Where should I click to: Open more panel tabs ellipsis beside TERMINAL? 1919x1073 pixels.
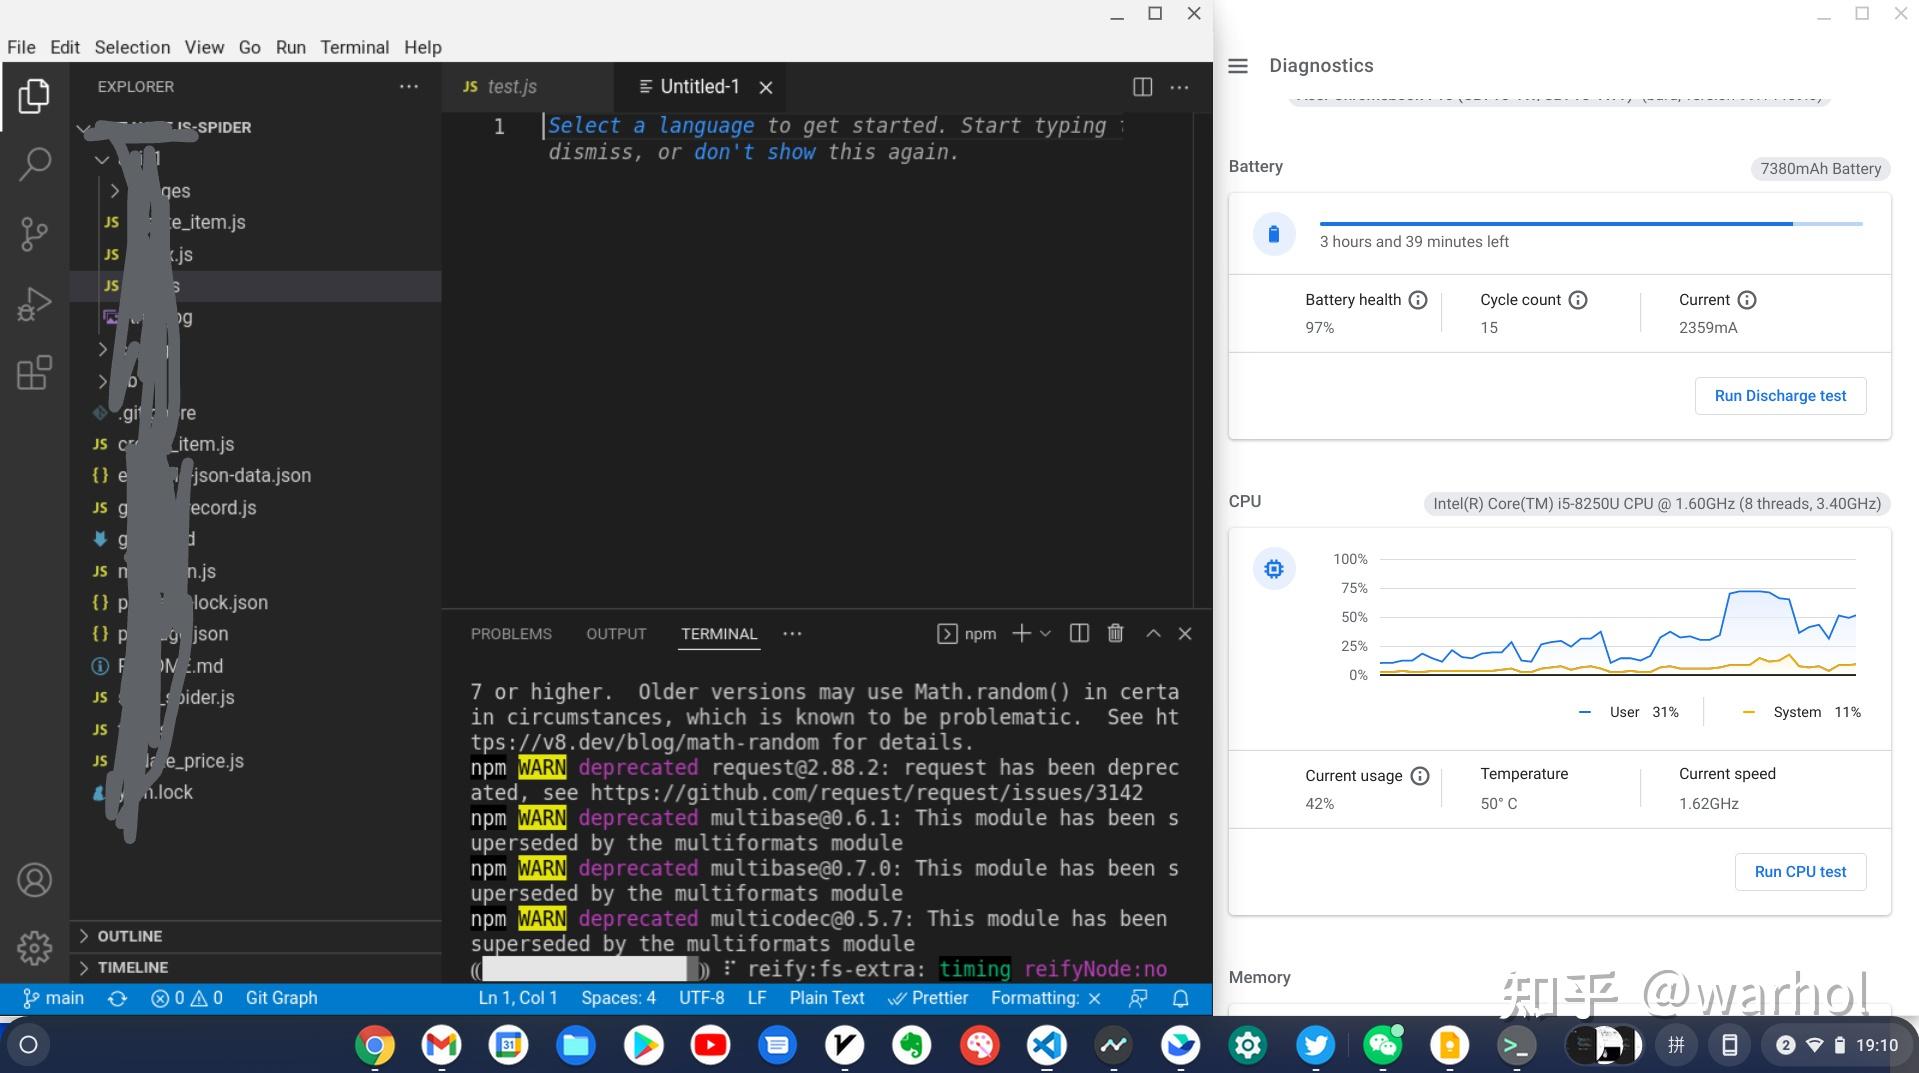(792, 633)
